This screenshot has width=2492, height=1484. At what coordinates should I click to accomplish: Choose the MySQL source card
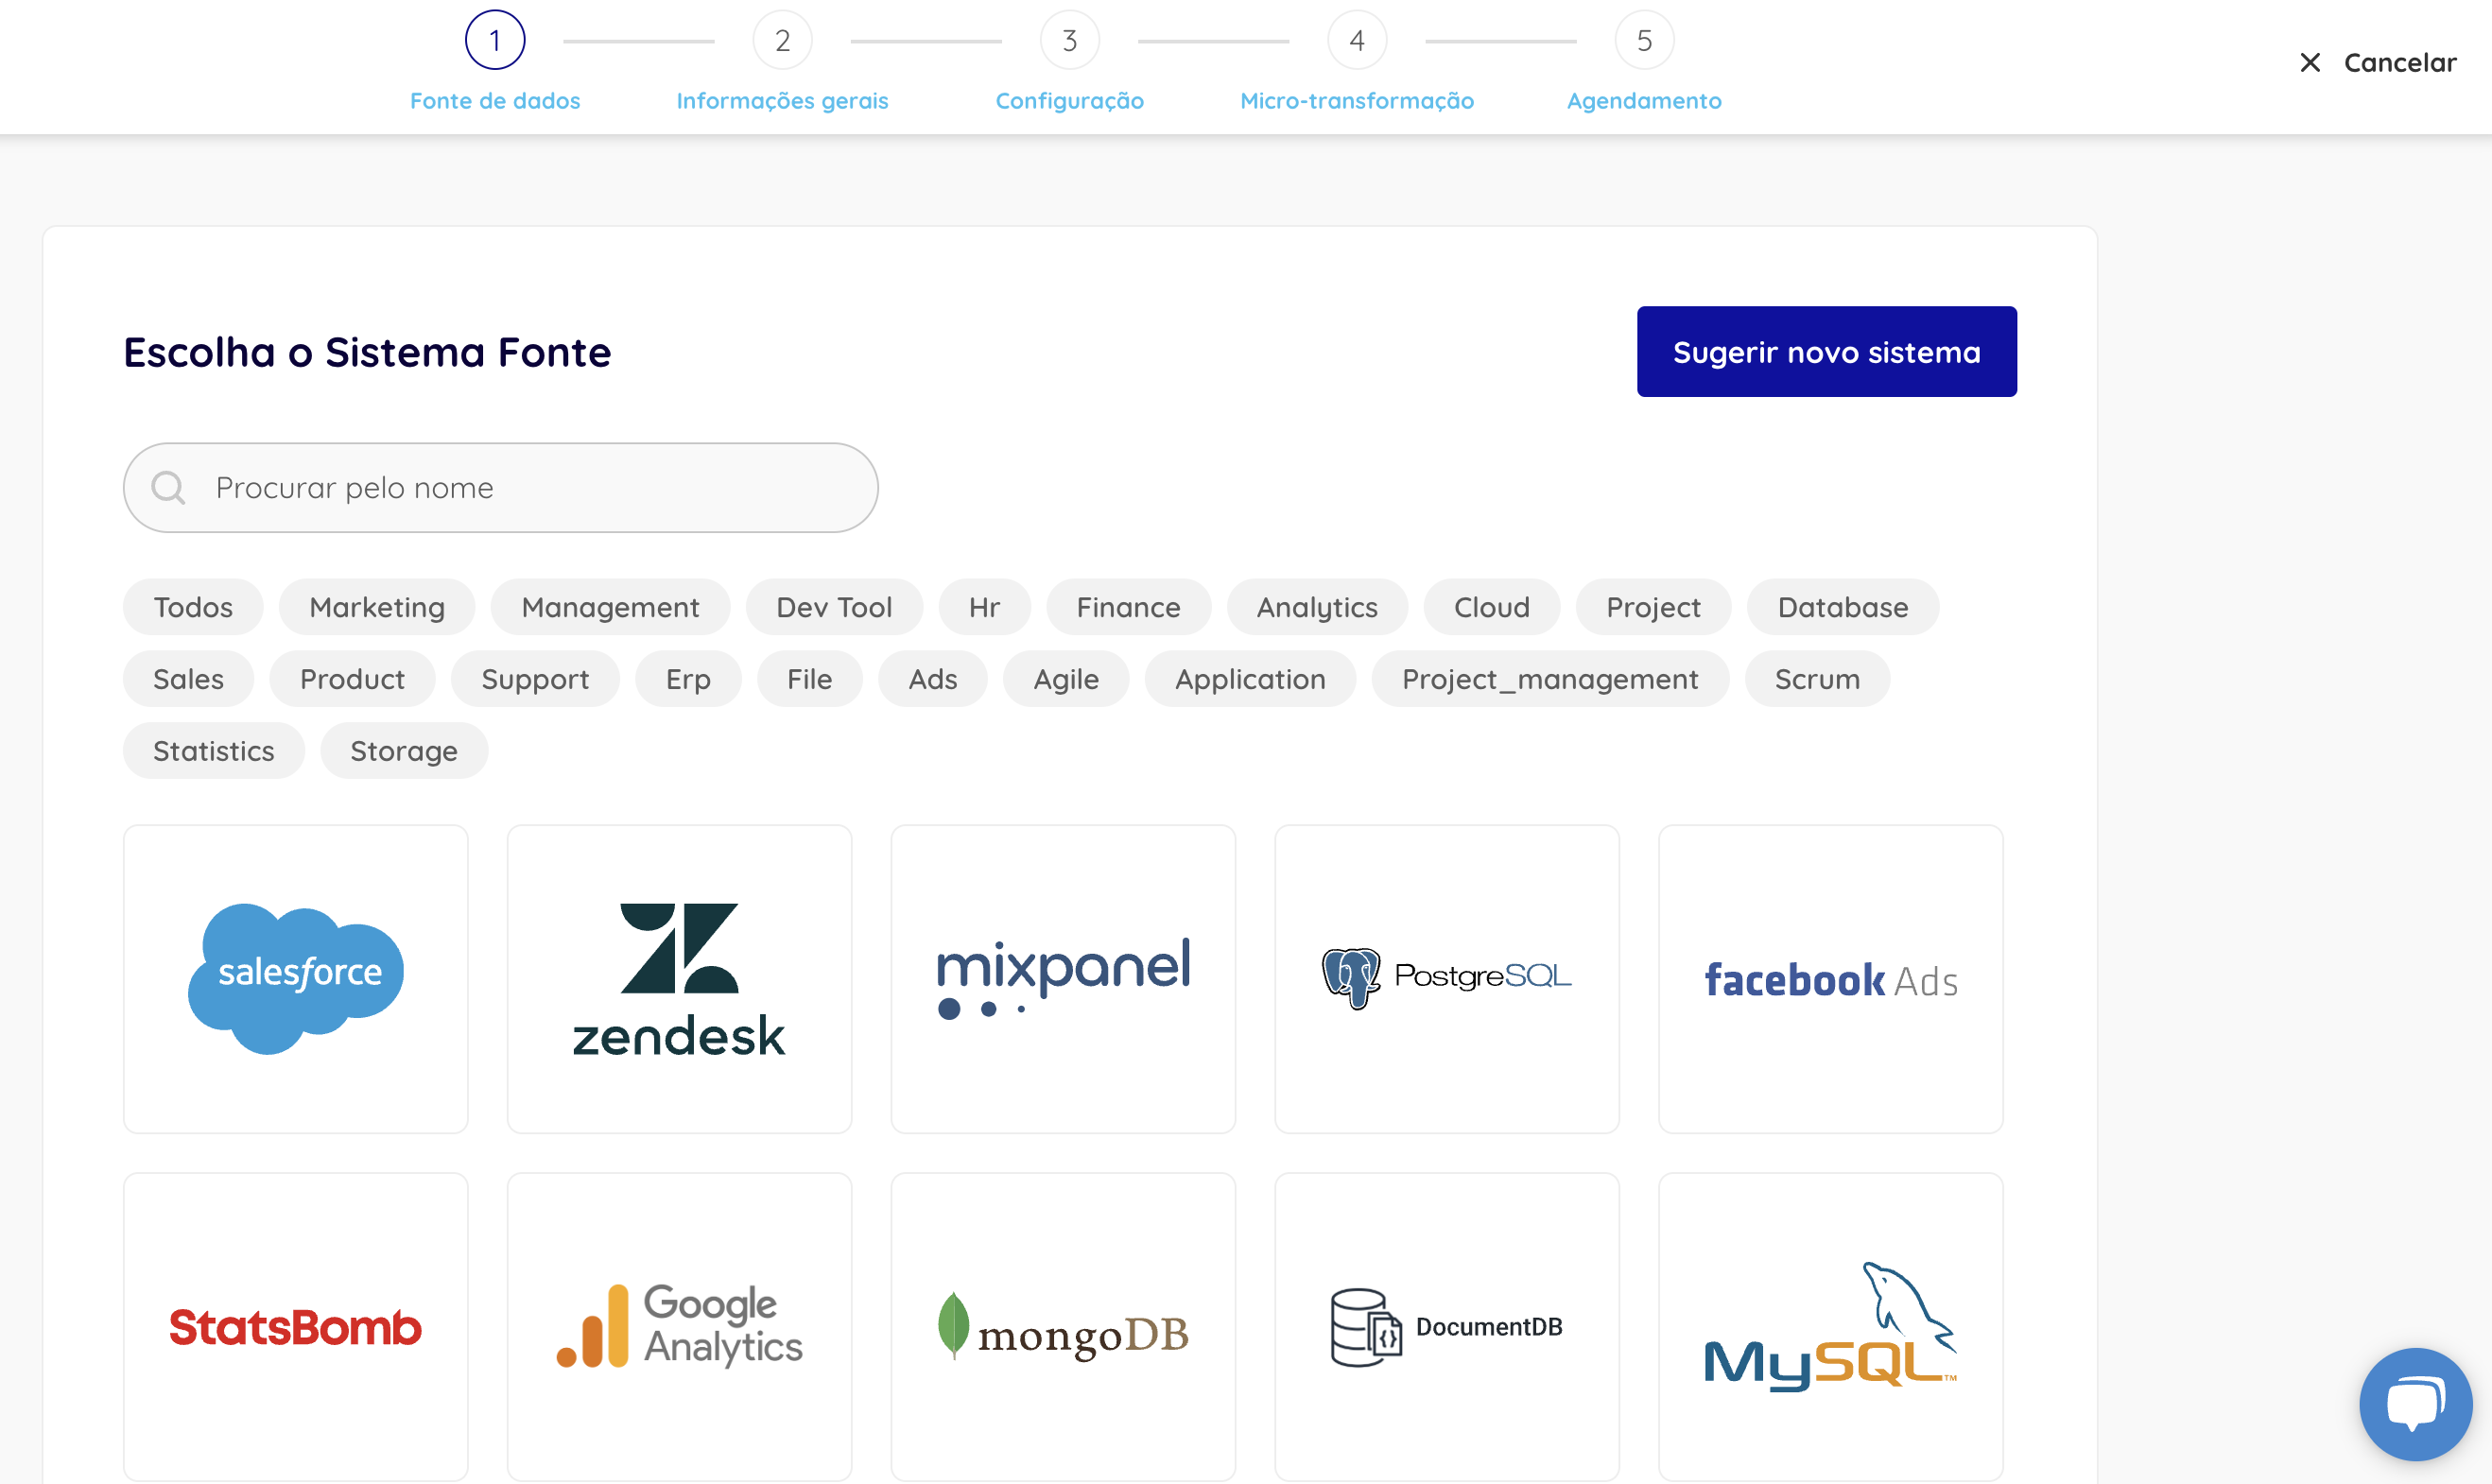click(1831, 1326)
